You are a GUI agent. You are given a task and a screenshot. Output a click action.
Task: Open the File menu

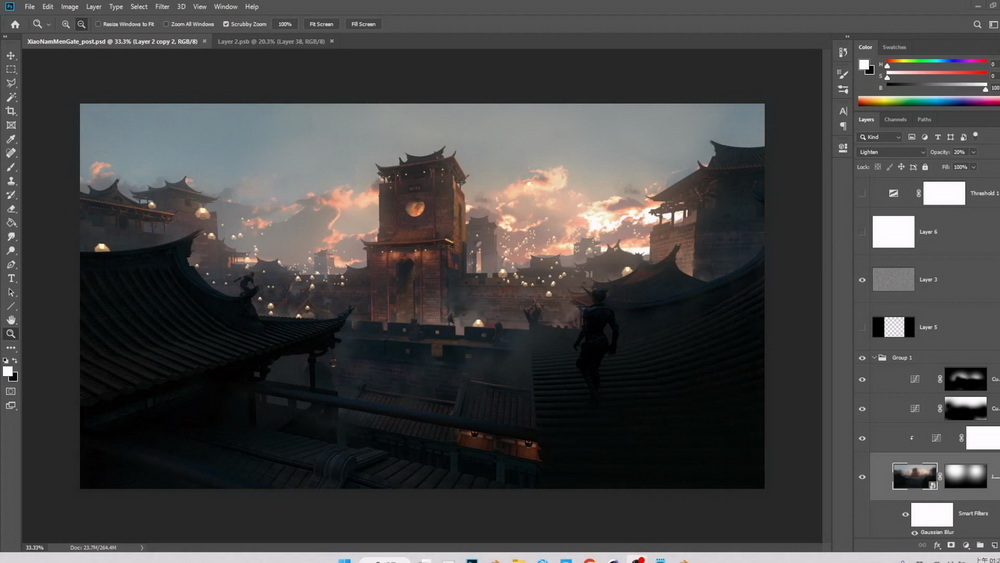[x=29, y=6]
